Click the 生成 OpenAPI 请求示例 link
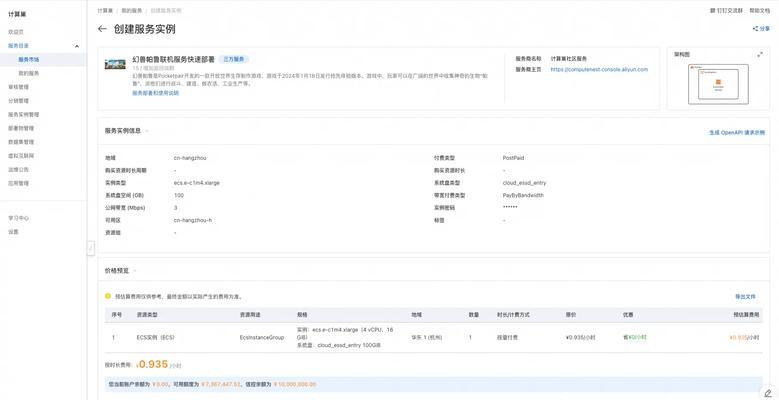Viewport: 779px width, 400px height. click(737, 133)
